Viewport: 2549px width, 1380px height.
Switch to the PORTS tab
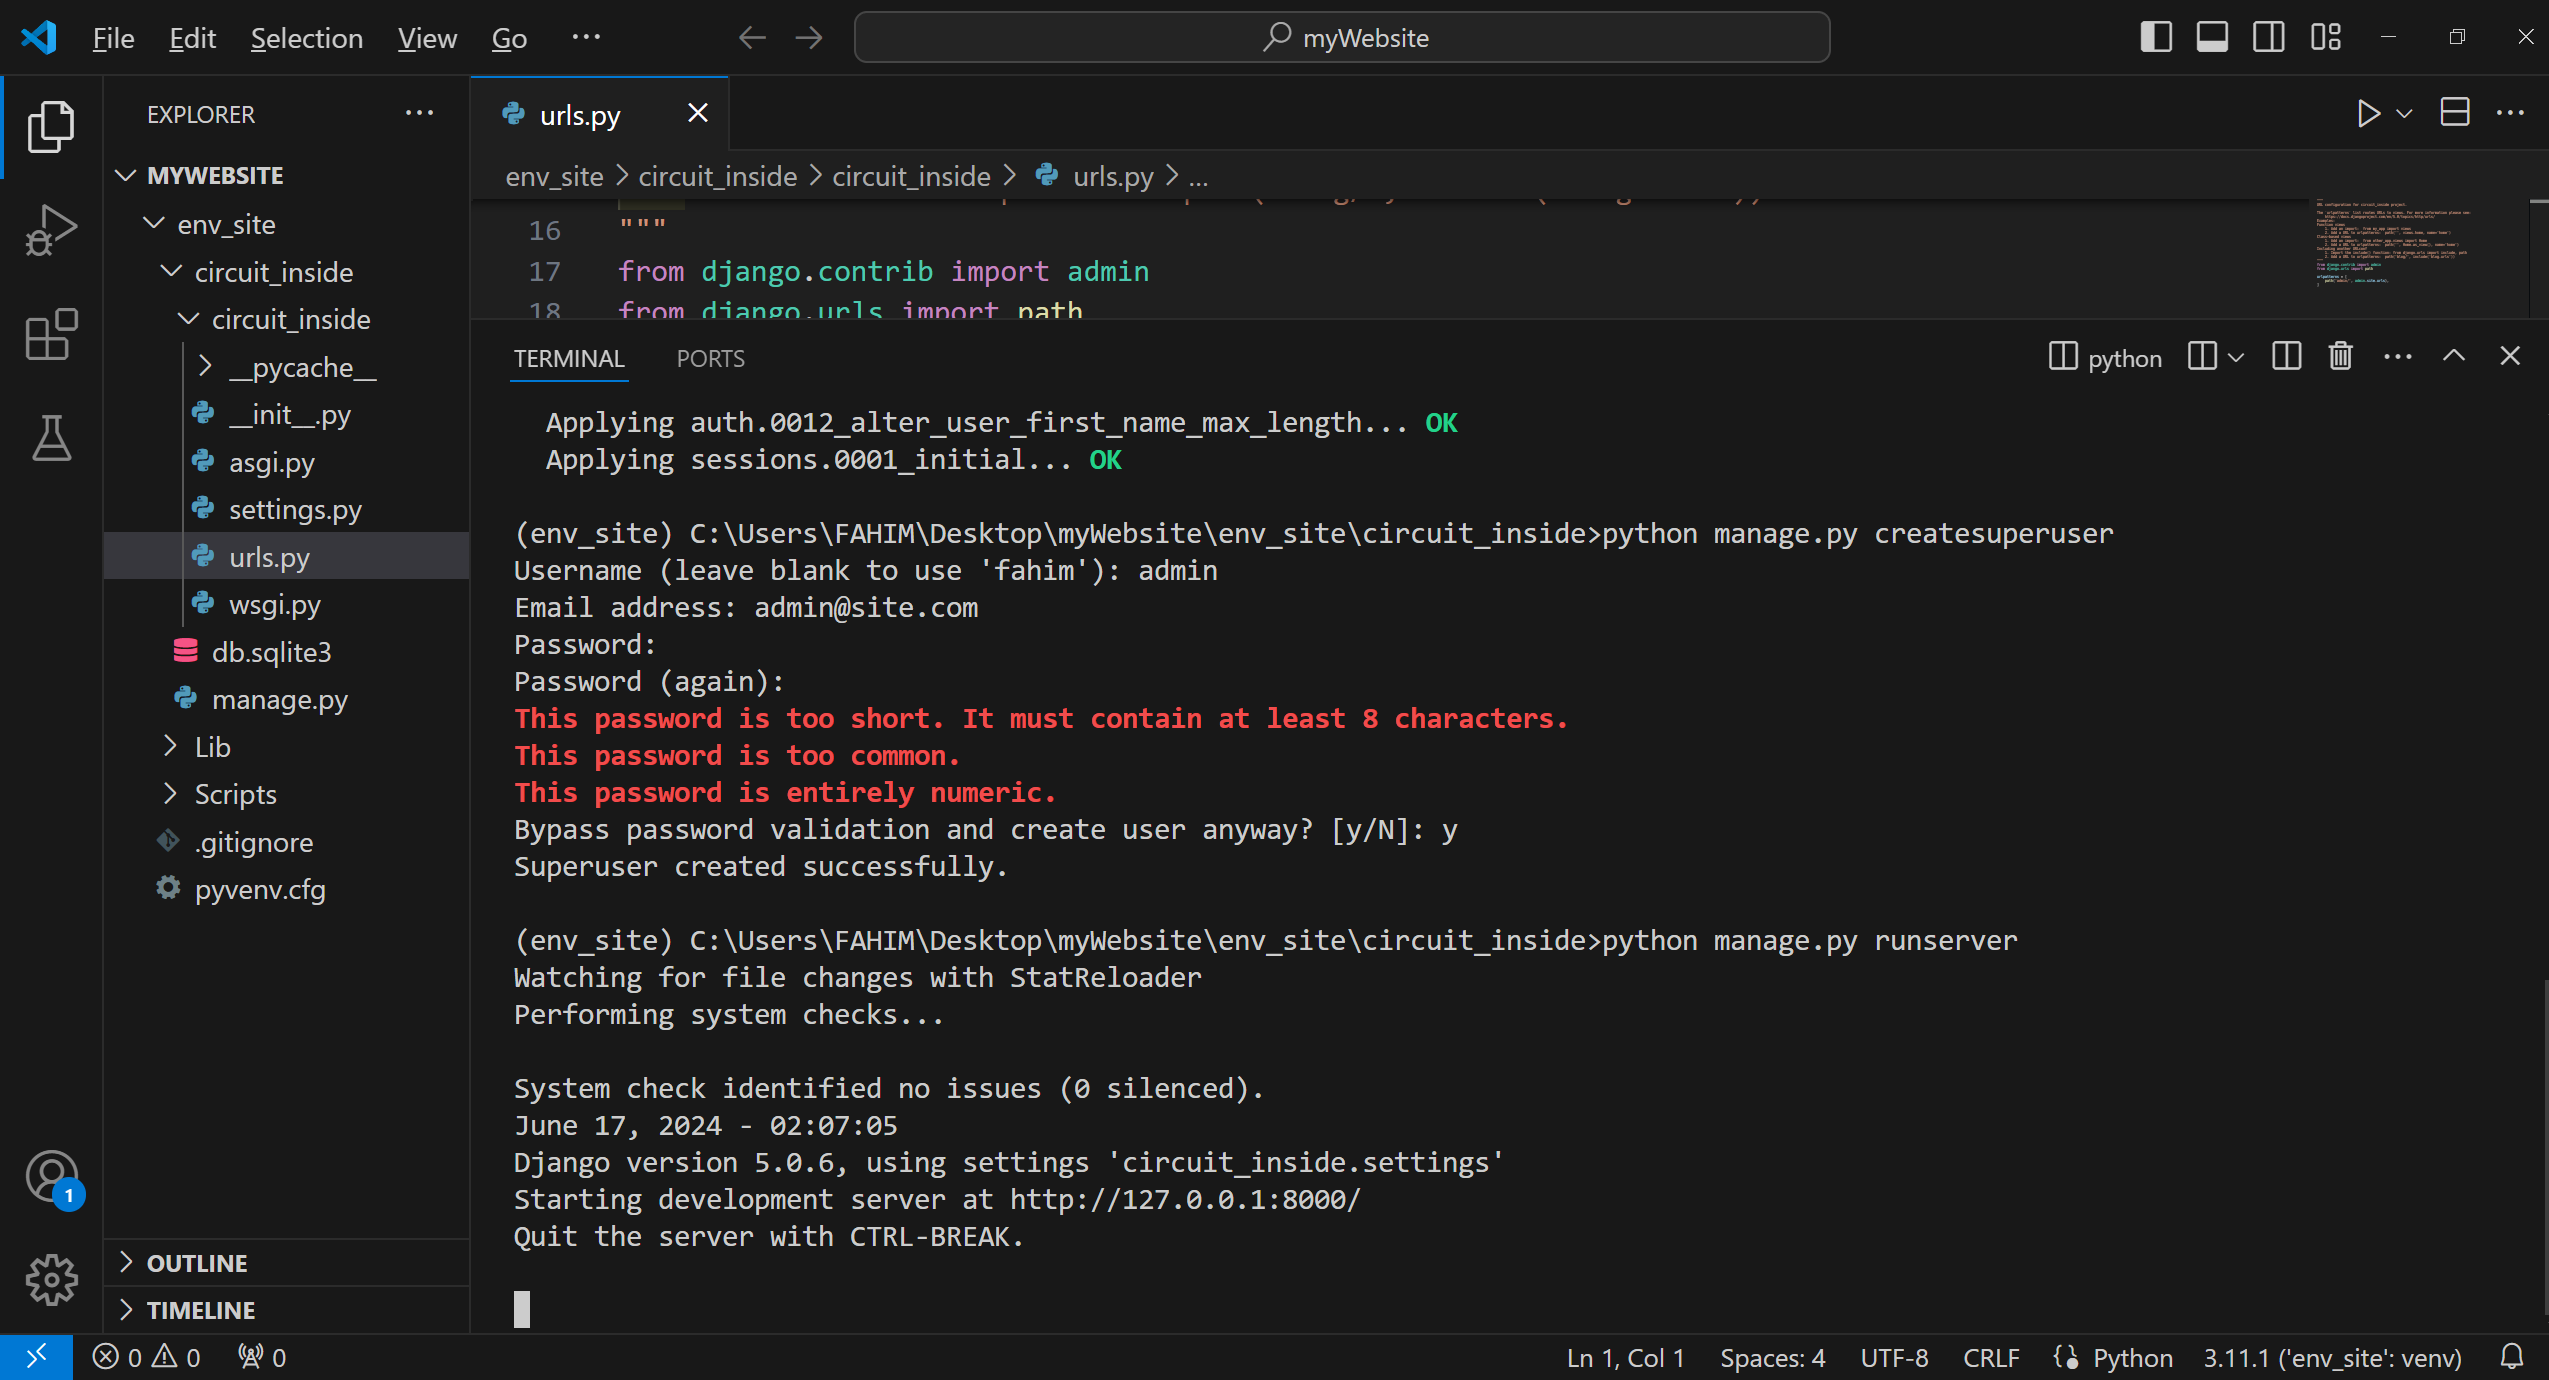(x=710, y=358)
